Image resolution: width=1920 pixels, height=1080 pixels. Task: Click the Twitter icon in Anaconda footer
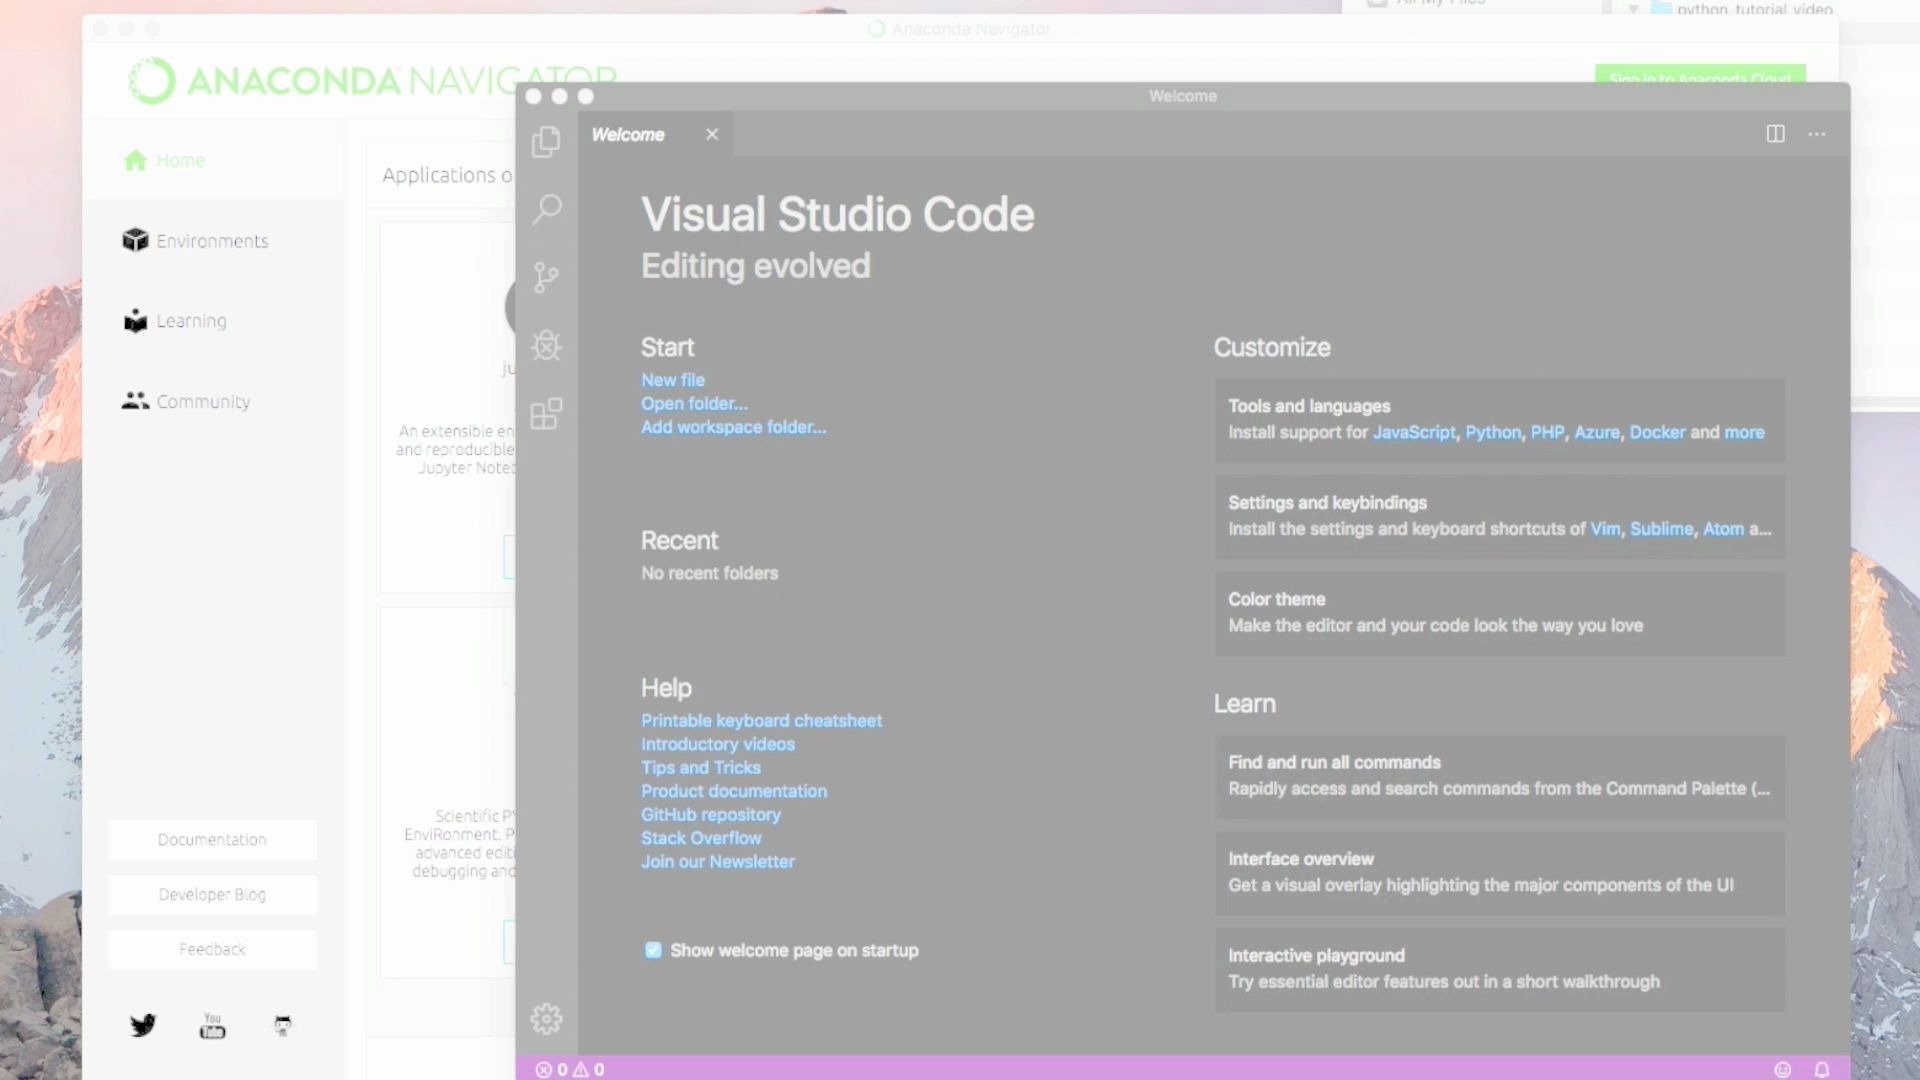pos(141,1026)
